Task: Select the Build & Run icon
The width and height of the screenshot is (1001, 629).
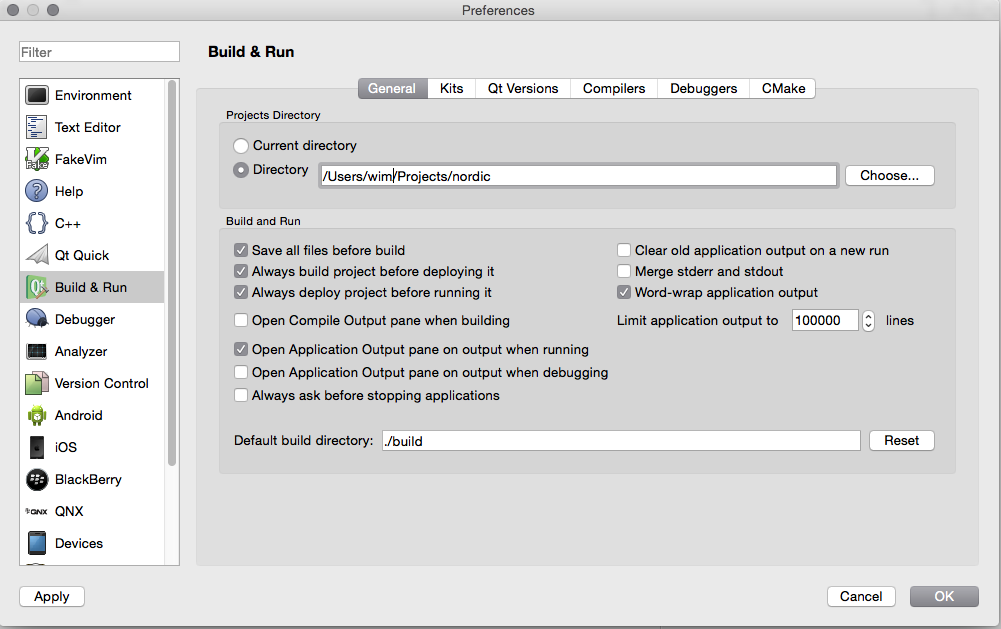Action: 36,287
